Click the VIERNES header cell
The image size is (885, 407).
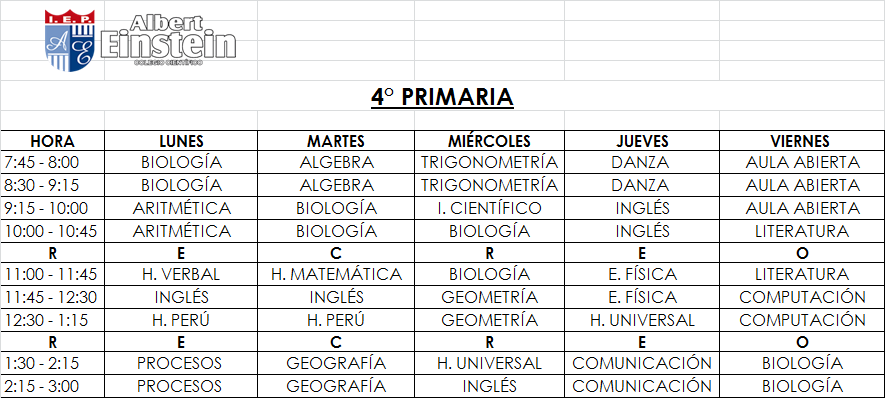point(801,141)
